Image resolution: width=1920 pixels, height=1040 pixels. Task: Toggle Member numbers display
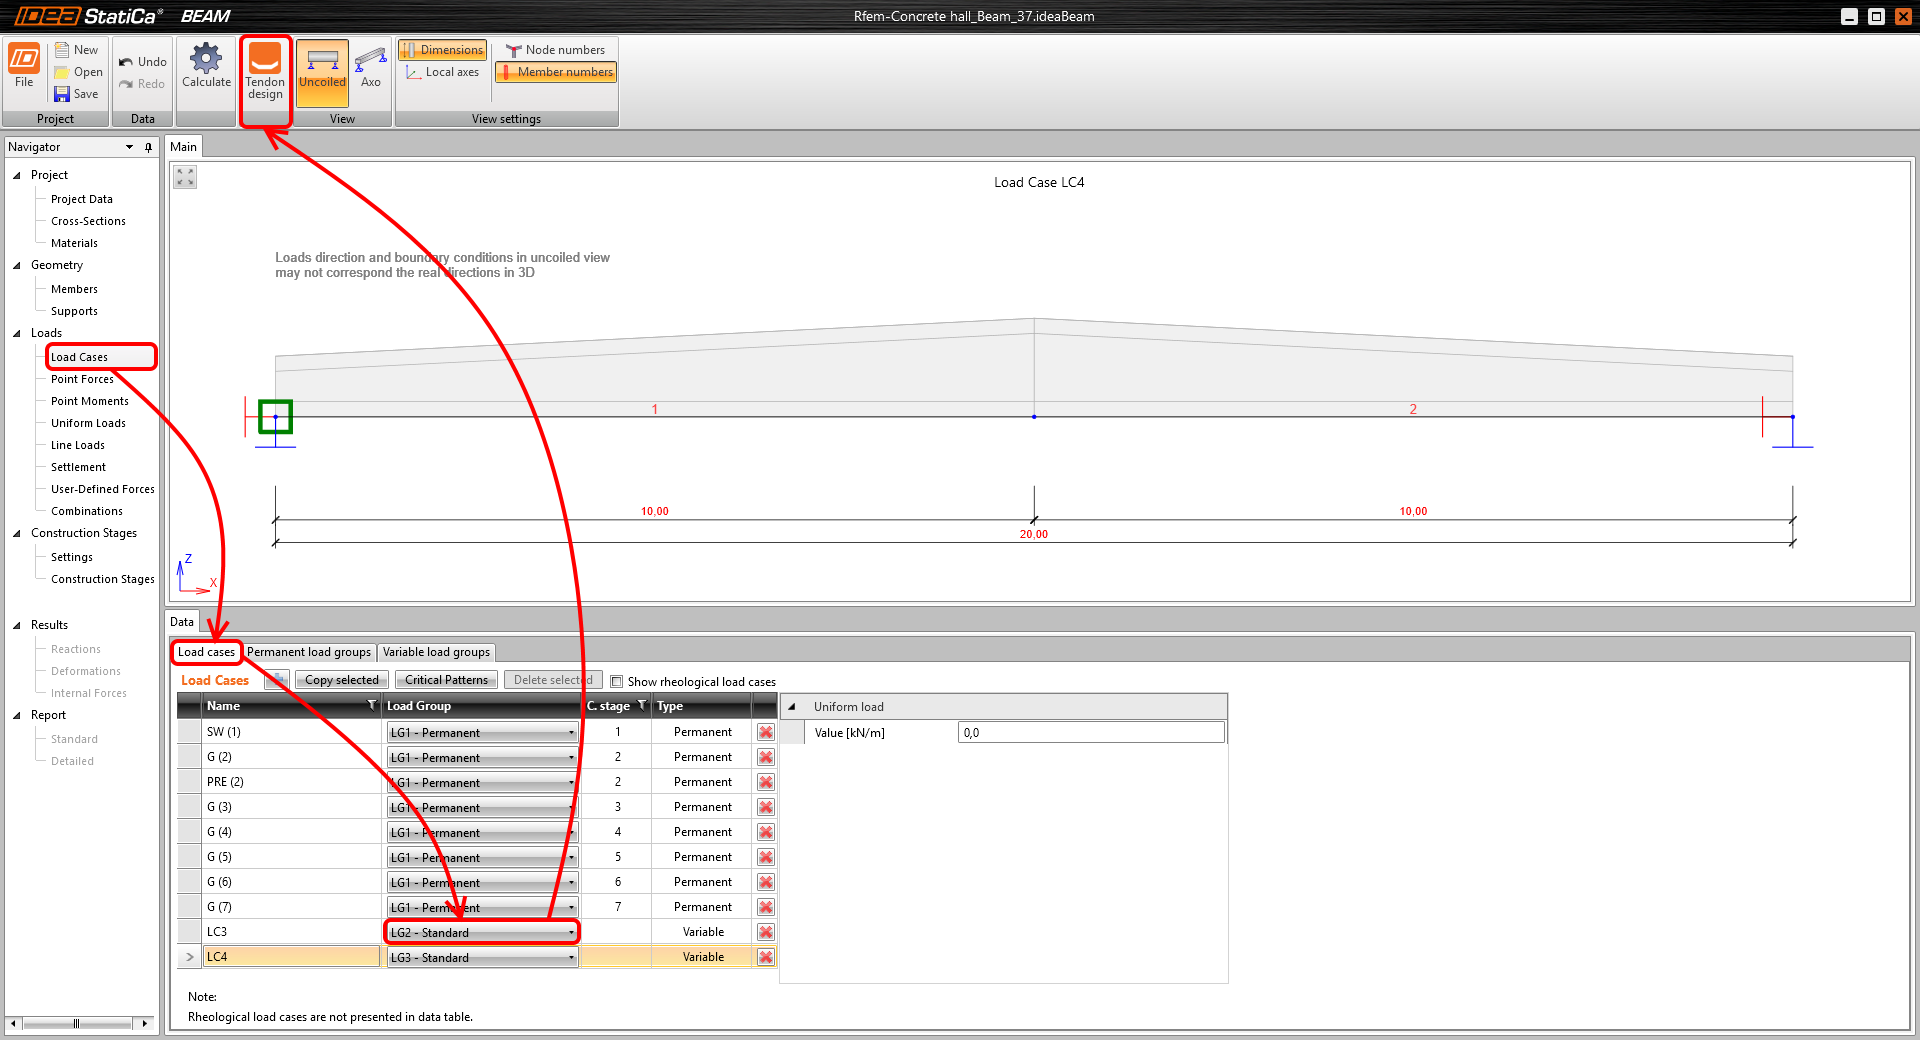tap(556, 72)
